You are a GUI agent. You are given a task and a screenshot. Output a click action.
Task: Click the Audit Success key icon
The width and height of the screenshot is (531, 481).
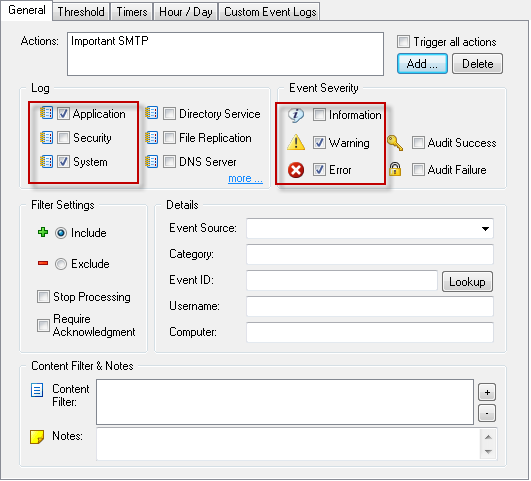pyautogui.click(x=395, y=143)
